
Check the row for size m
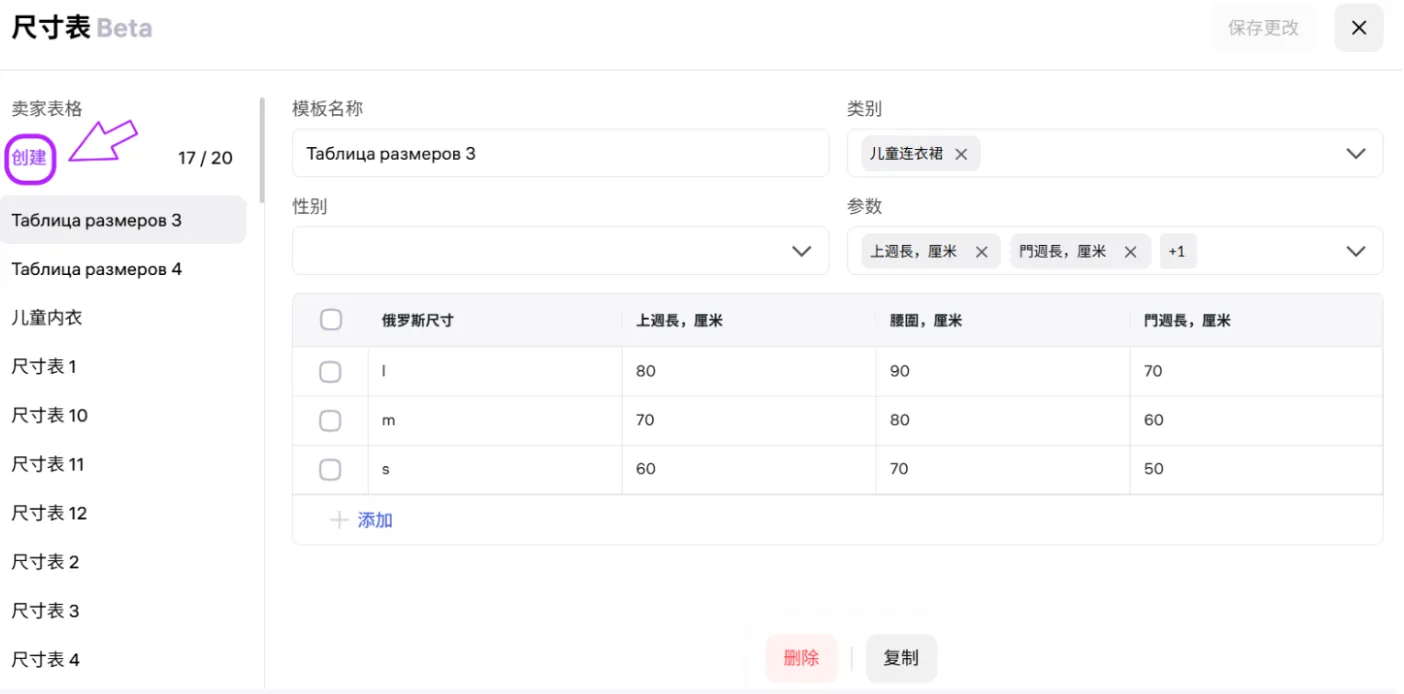pyautogui.click(x=330, y=421)
